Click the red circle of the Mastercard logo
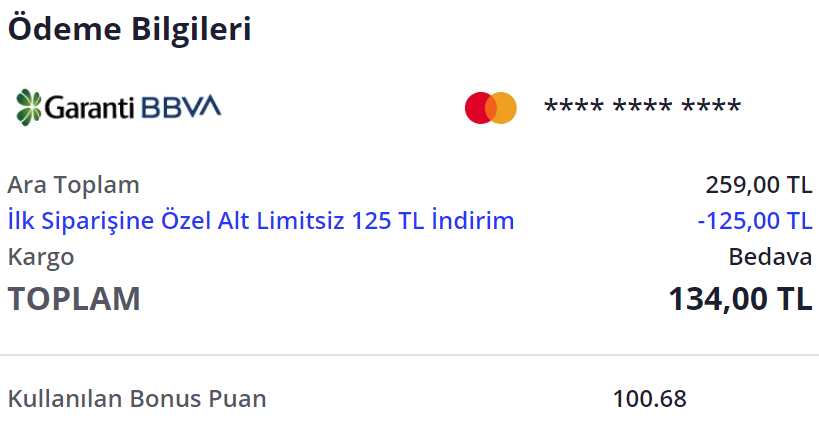This screenshot has height=425, width=819. [479, 108]
